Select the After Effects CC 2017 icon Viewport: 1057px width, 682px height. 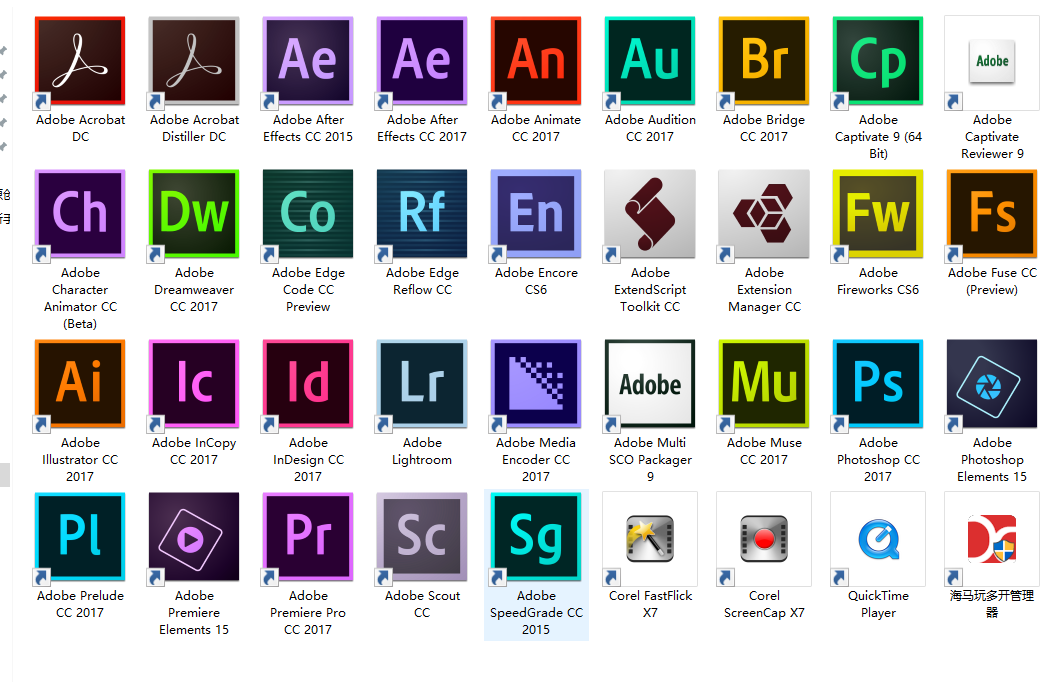[x=422, y=61]
